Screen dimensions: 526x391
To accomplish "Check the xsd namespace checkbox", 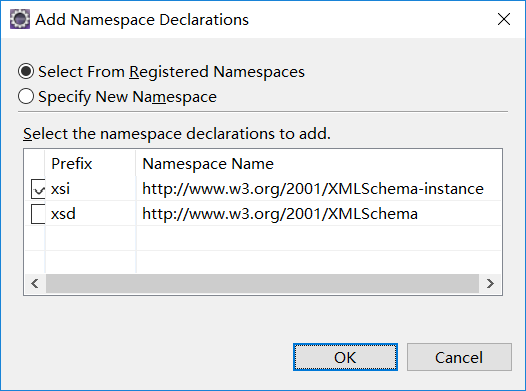I will point(38,214).
